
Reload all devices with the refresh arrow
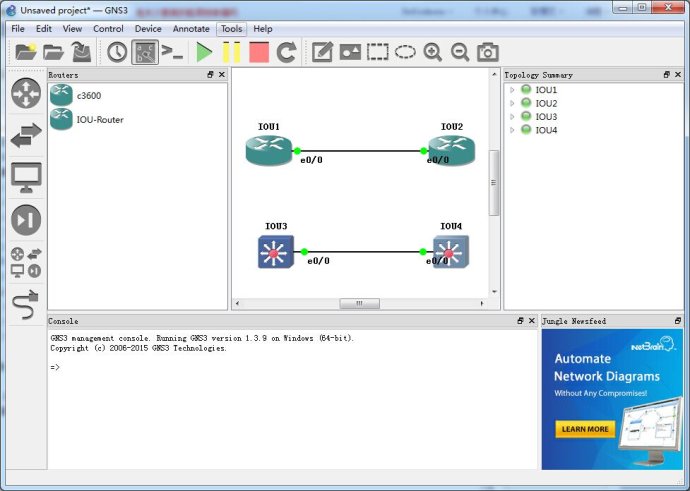pyautogui.click(x=286, y=52)
